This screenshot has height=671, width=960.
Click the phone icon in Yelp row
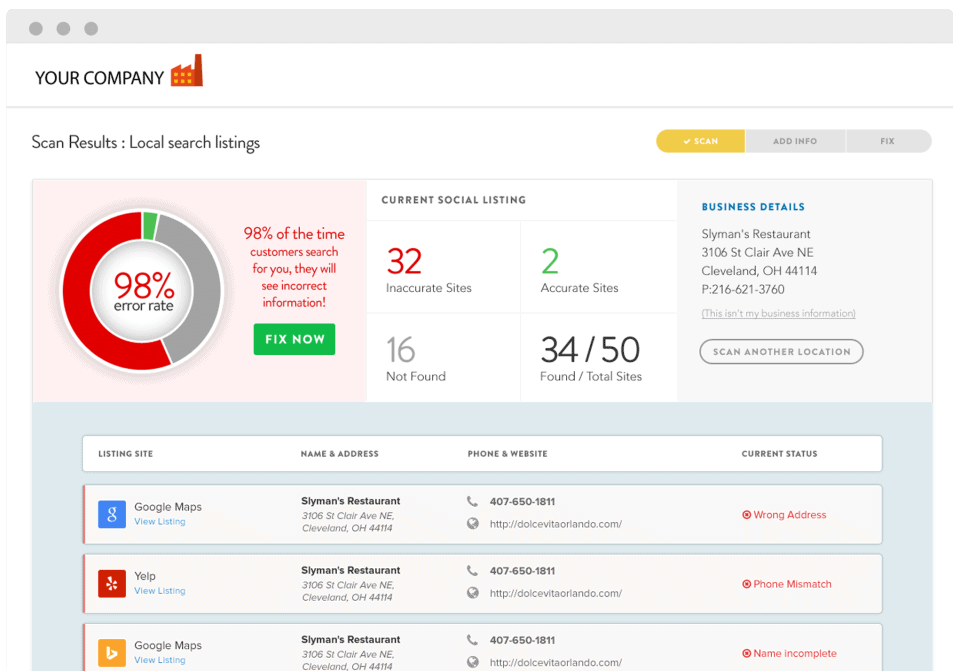click(x=472, y=571)
